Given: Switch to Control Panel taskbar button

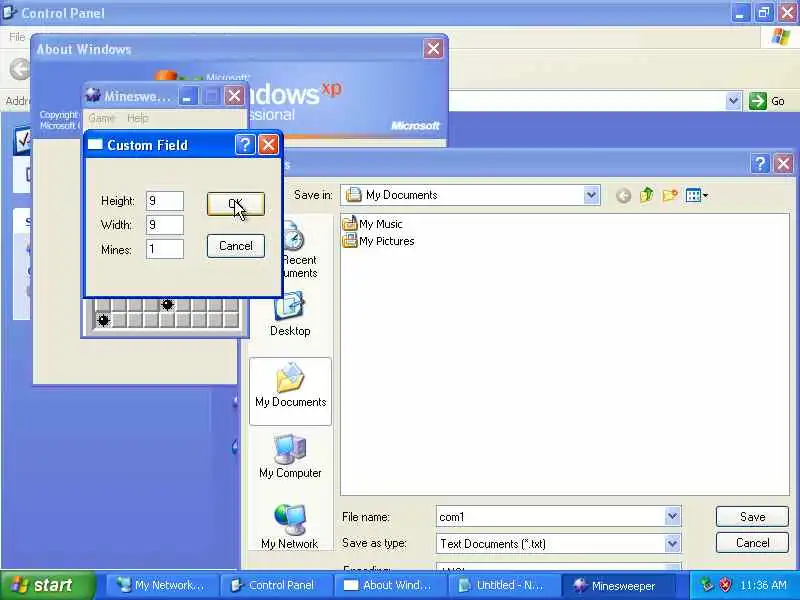Looking at the screenshot, I should click(276, 585).
